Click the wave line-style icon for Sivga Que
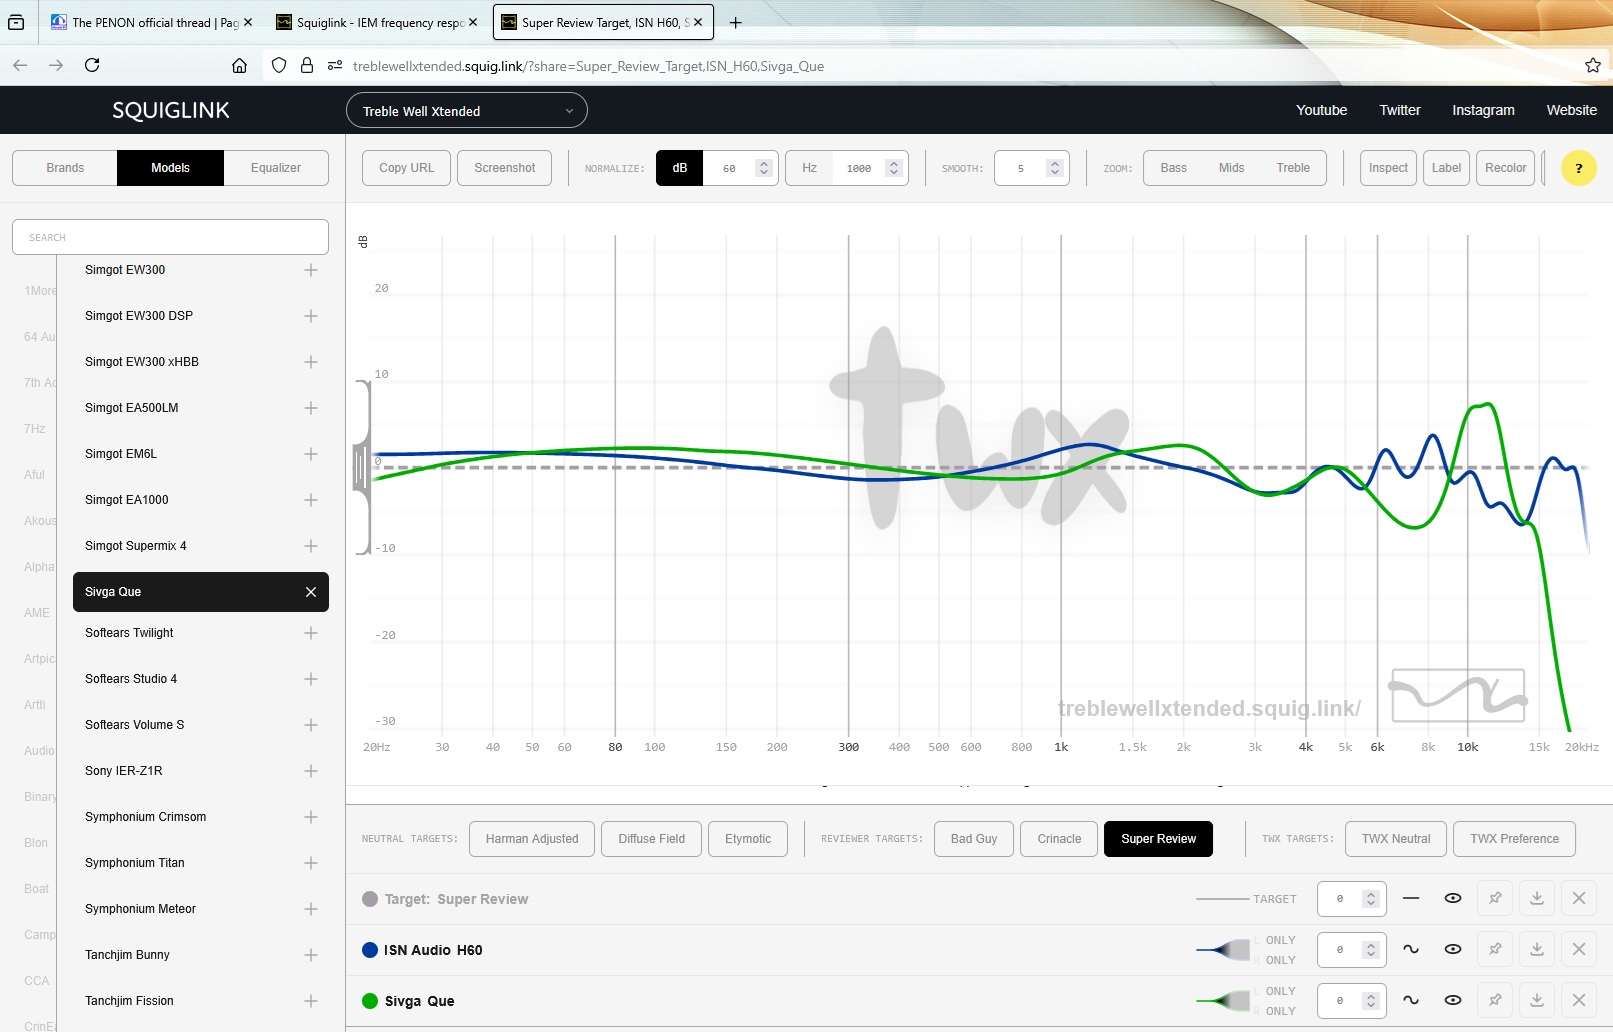This screenshot has width=1613, height=1032. [x=1411, y=1000]
